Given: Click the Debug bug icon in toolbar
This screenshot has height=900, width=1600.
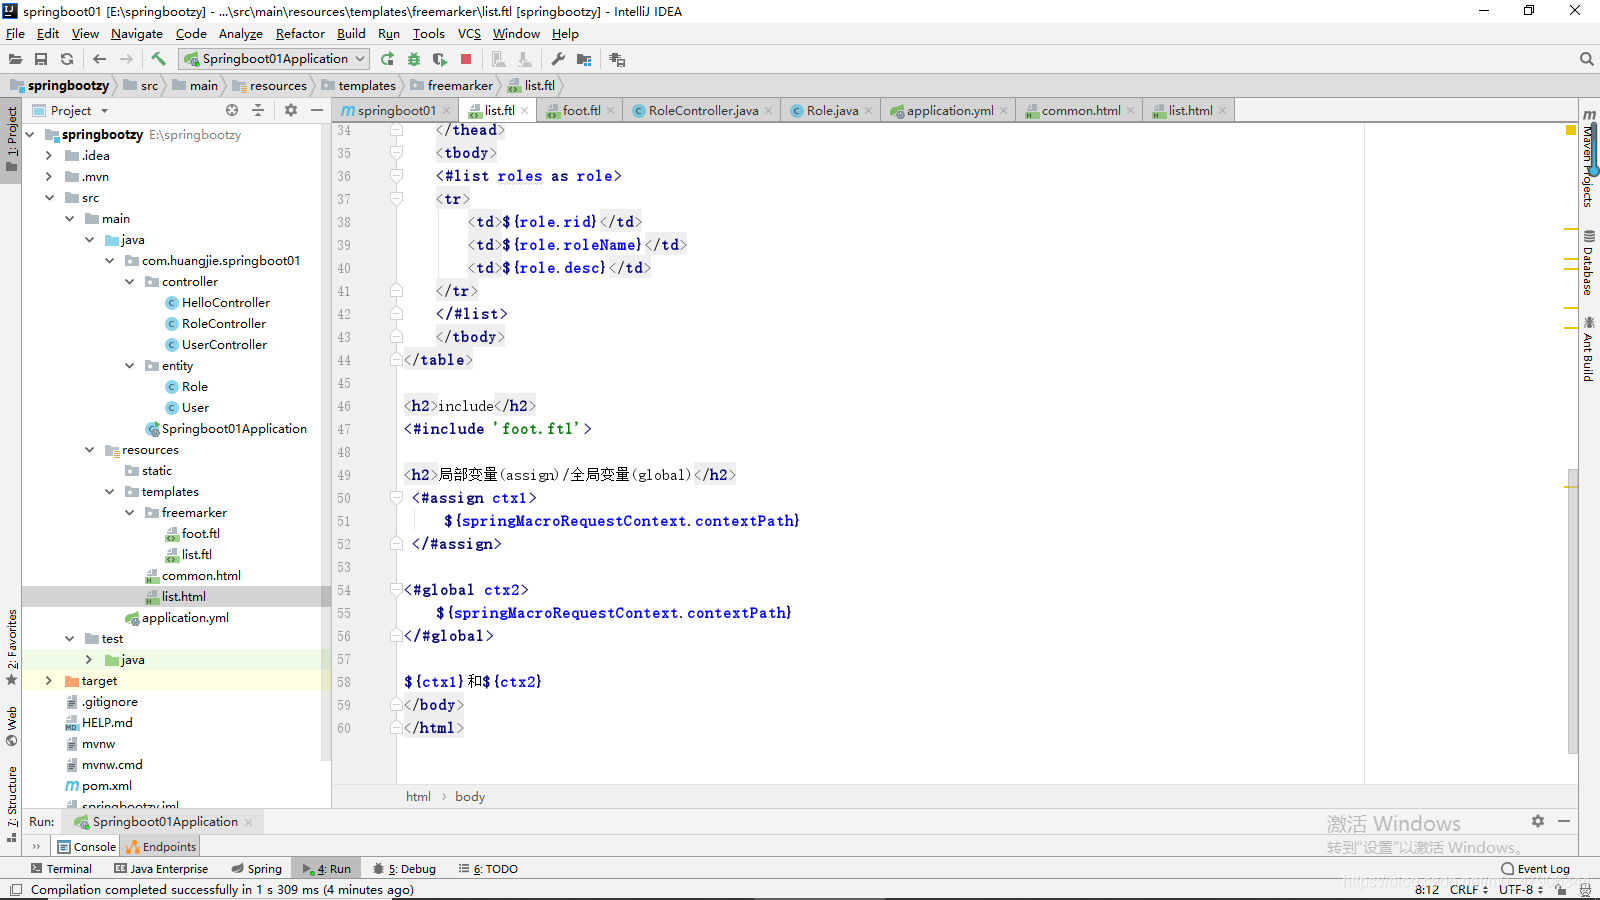Looking at the screenshot, I should 414,59.
